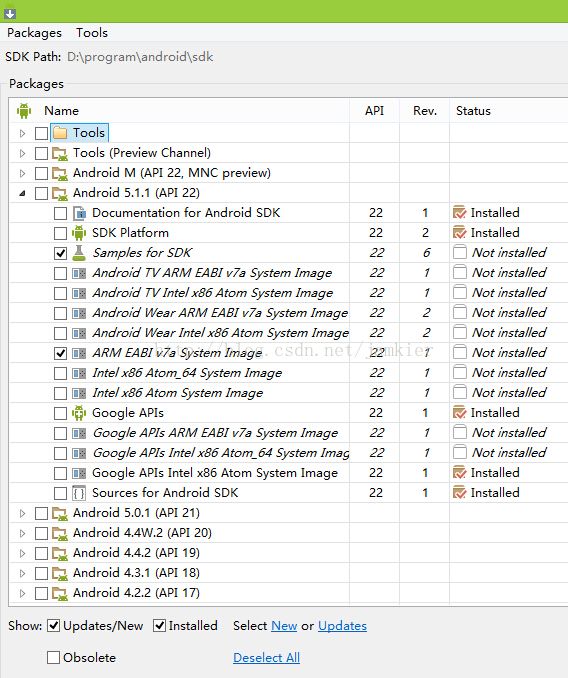568x678 pixels.
Task: Click the Installed status icon for SDK Platform
Action: click(460, 233)
